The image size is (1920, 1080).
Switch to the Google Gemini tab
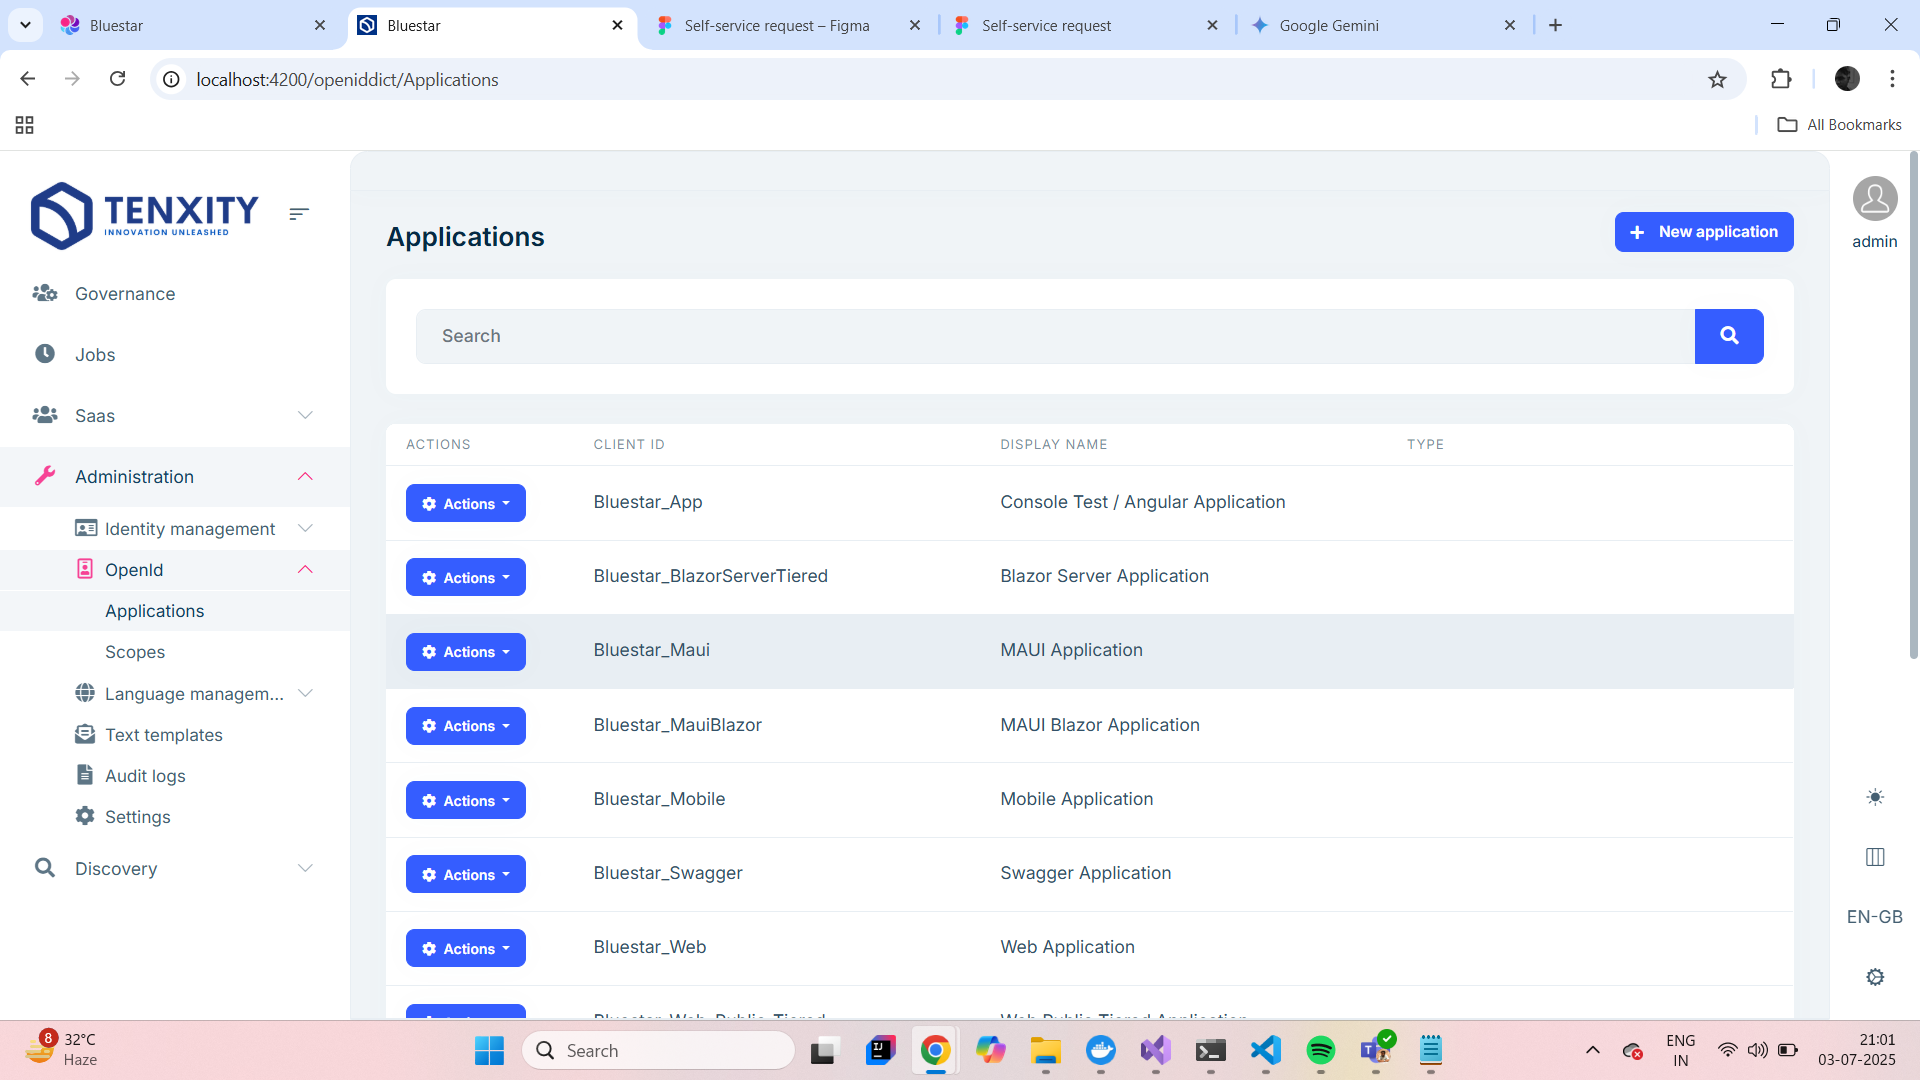(1328, 26)
